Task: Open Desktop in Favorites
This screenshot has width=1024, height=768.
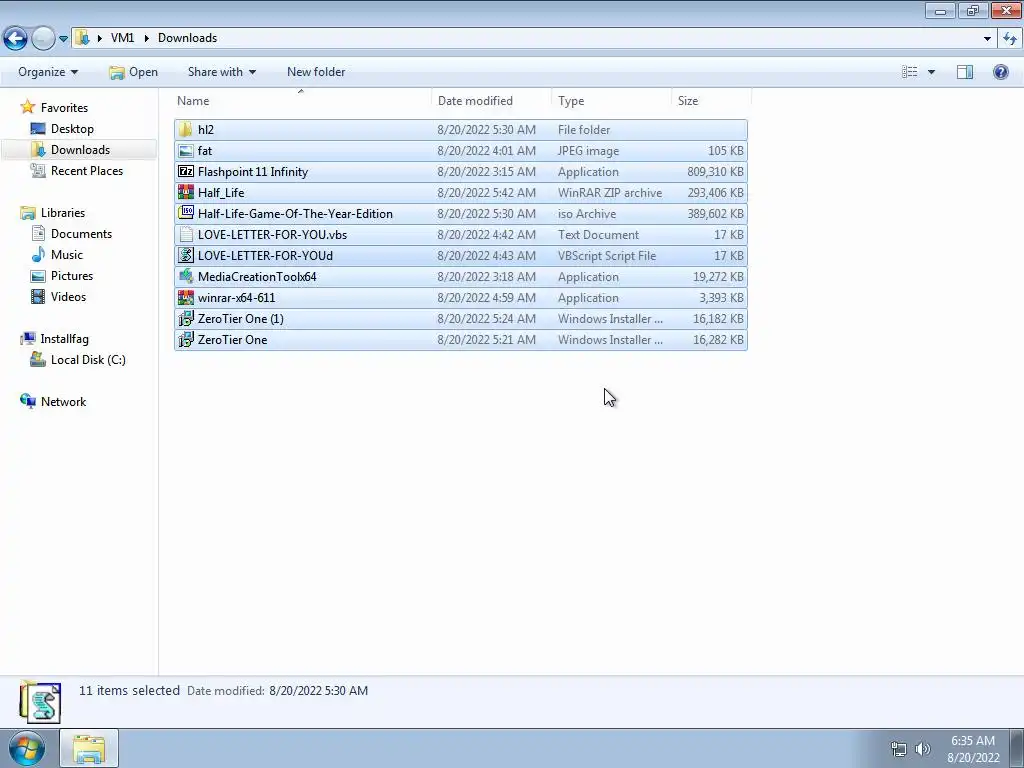Action: point(72,129)
